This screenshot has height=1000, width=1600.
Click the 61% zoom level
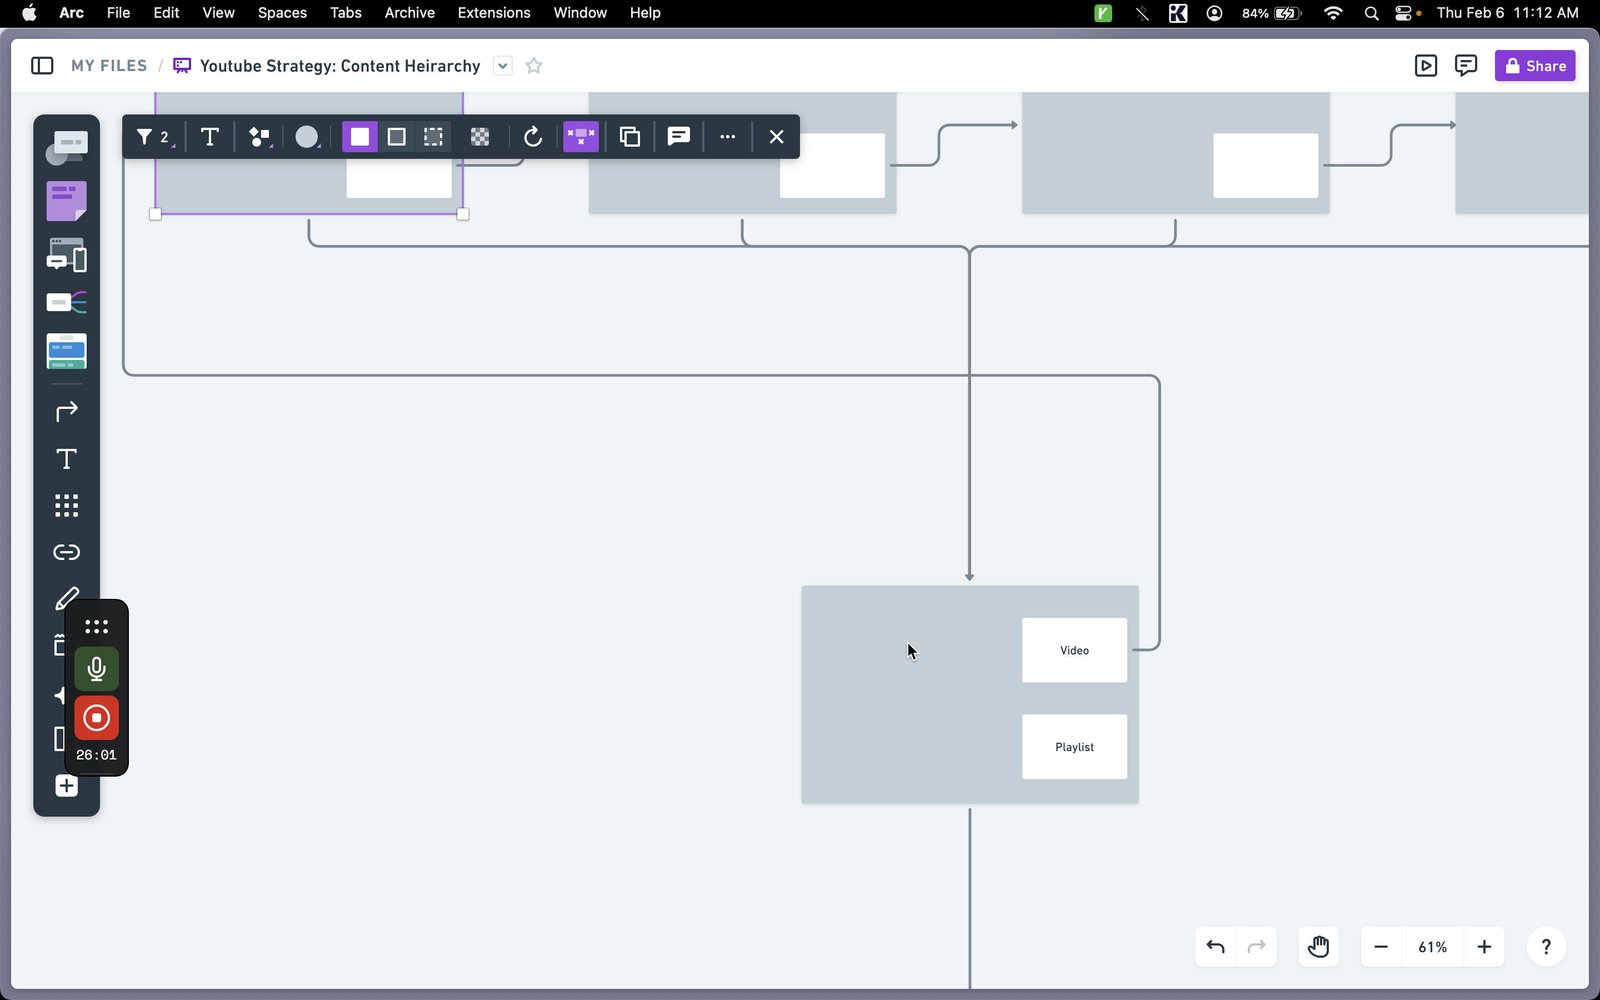[x=1433, y=947]
